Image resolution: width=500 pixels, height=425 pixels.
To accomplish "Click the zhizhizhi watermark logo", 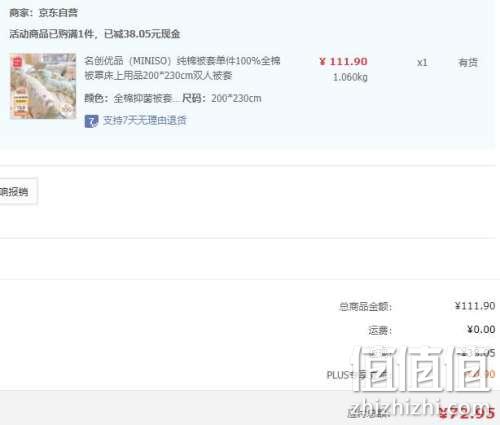I will 422,380.
